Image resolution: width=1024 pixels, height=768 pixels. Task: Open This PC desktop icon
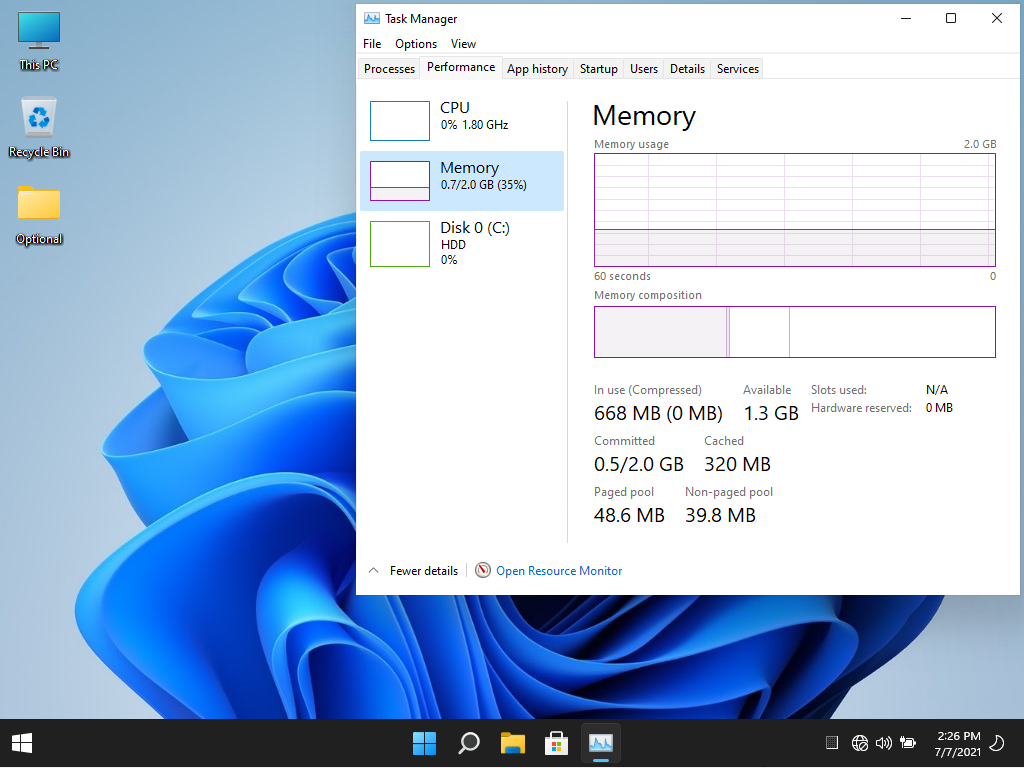point(39,40)
